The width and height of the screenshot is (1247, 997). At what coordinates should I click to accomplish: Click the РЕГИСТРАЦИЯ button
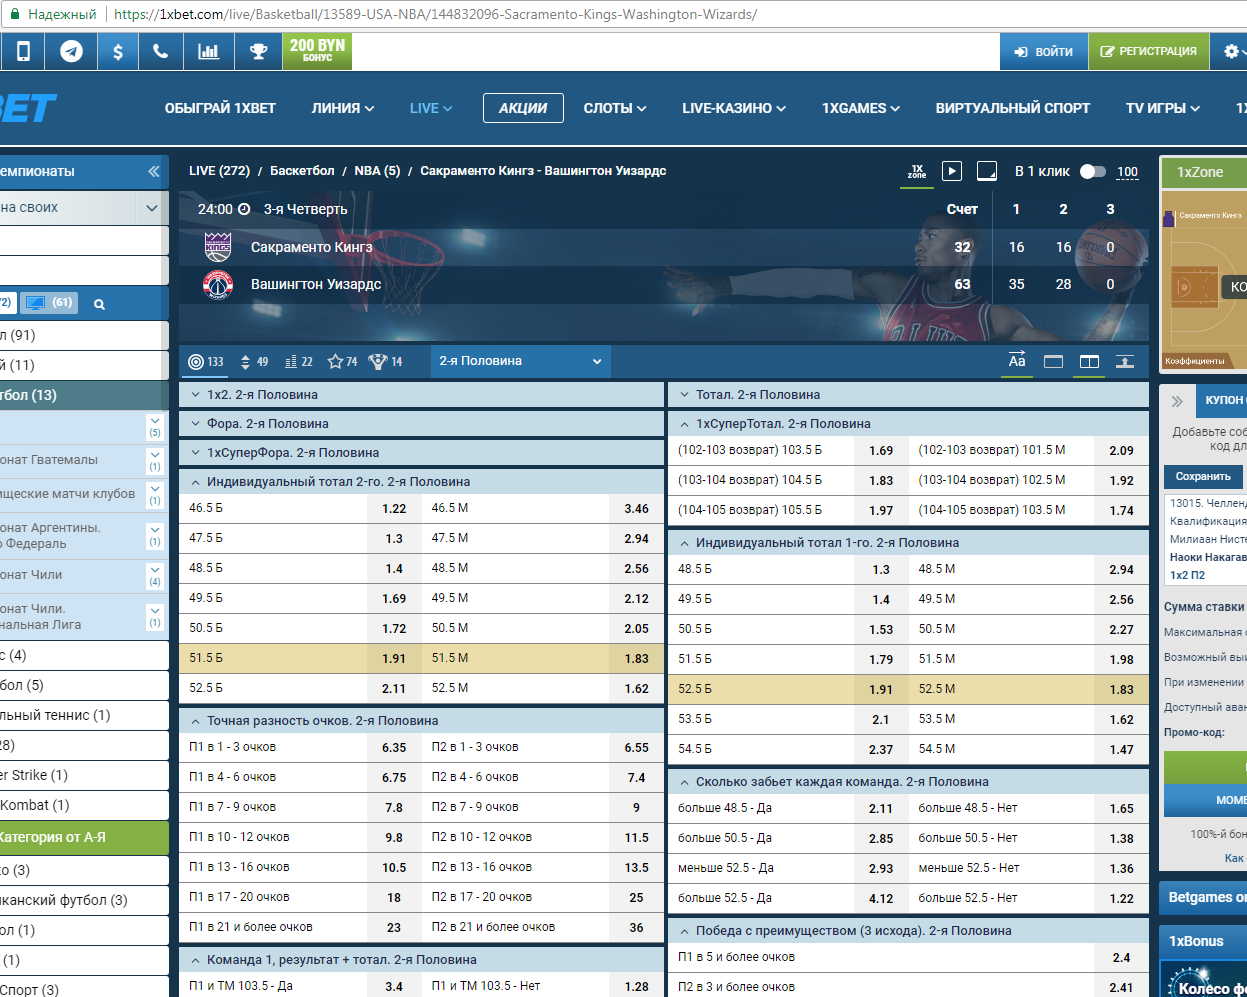[1148, 51]
